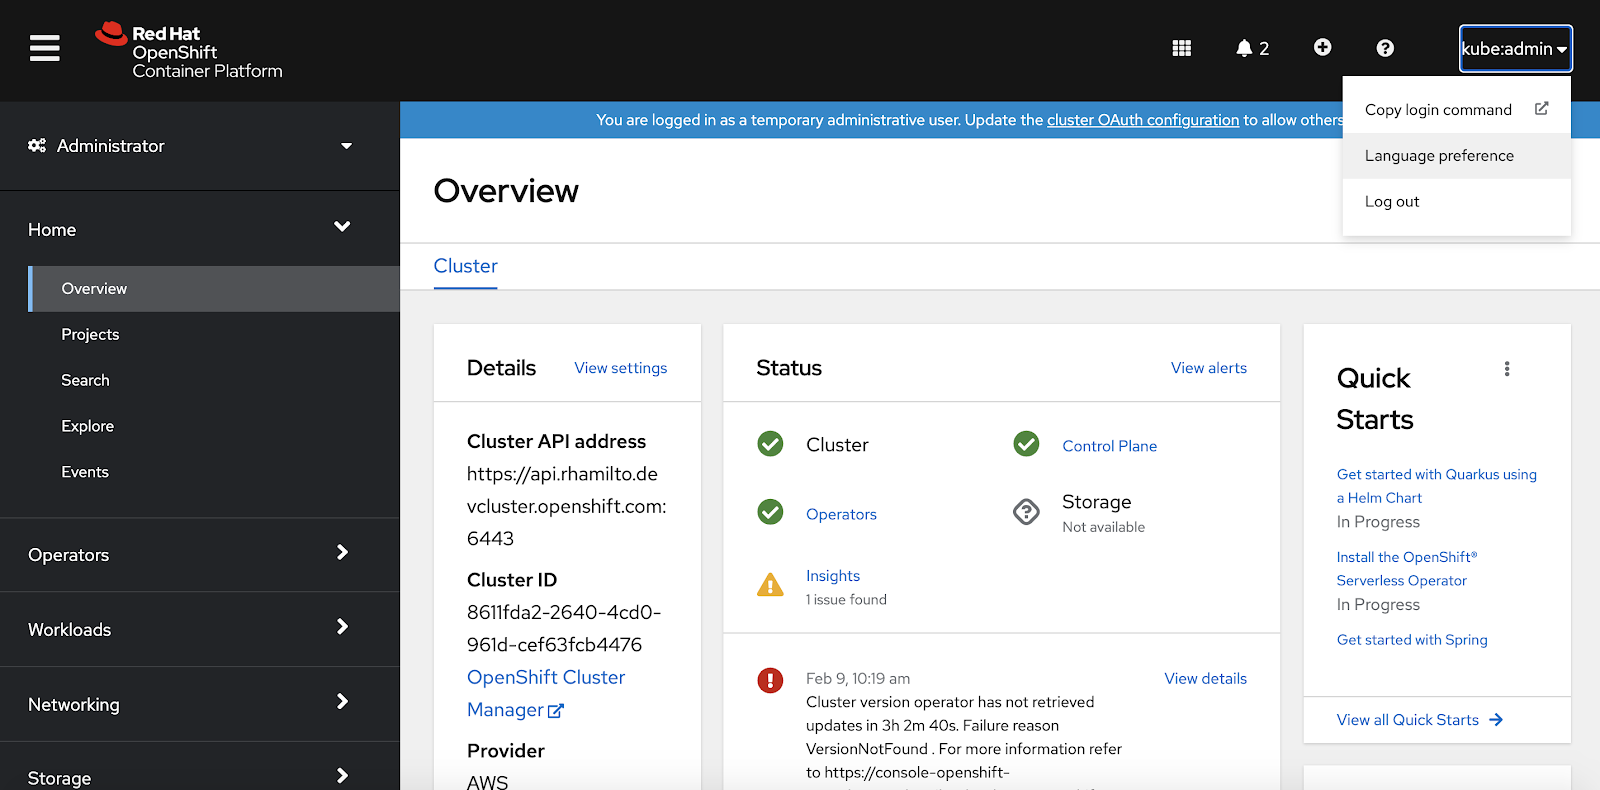Click the Red Hat OpenShift logo
Image resolution: width=1600 pixels, height=790 pixels.
point(189,51)
